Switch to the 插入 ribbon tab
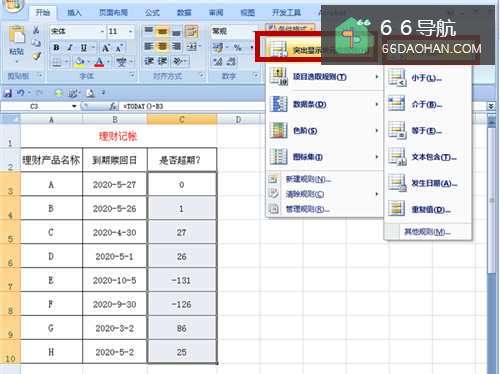This screenshot has height=374, width=500. click(x=74, y=13)
